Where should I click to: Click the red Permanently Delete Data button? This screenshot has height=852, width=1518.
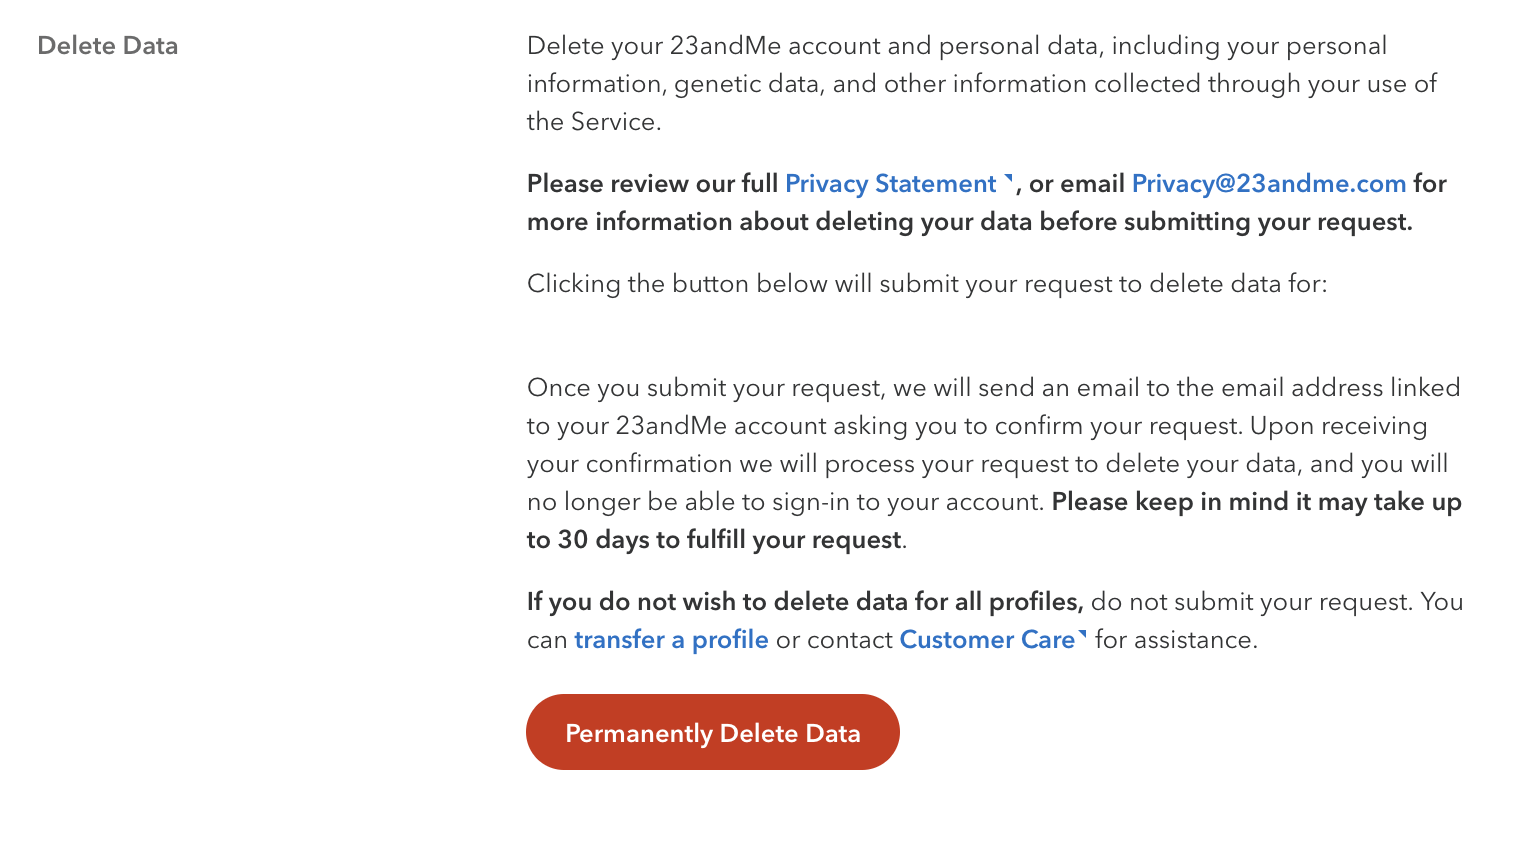click(x=713, y=732)
